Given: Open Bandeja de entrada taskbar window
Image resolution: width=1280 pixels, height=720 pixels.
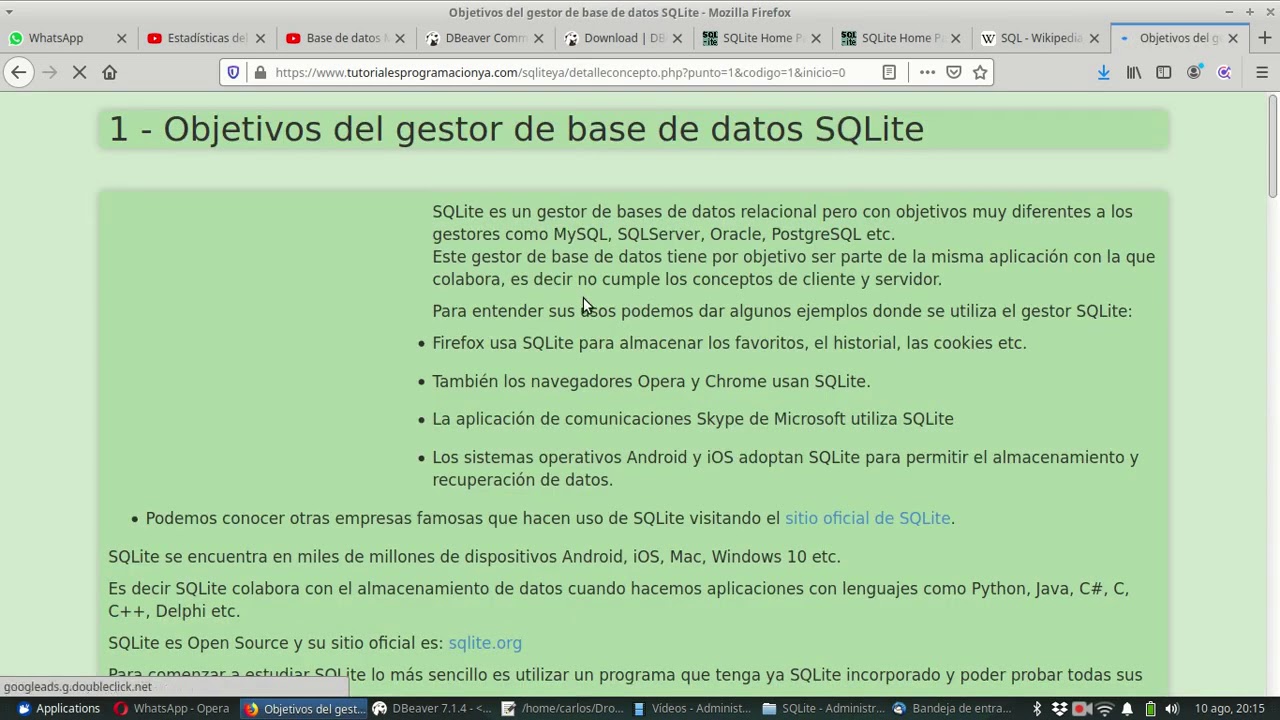Looking at the screenshot, I should coord(952,709).
